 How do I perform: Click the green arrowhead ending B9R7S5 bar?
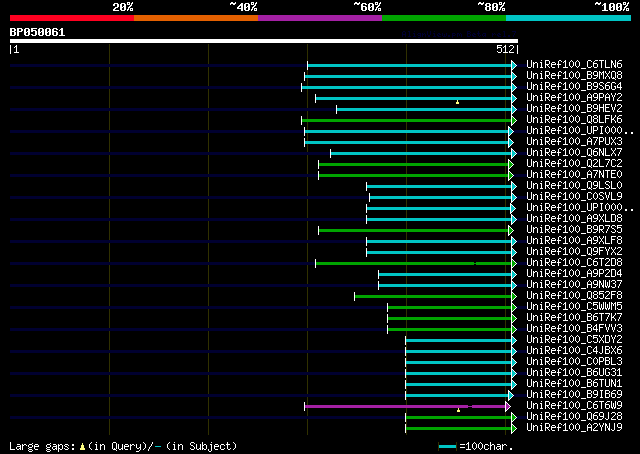click(x=511, y=231)
